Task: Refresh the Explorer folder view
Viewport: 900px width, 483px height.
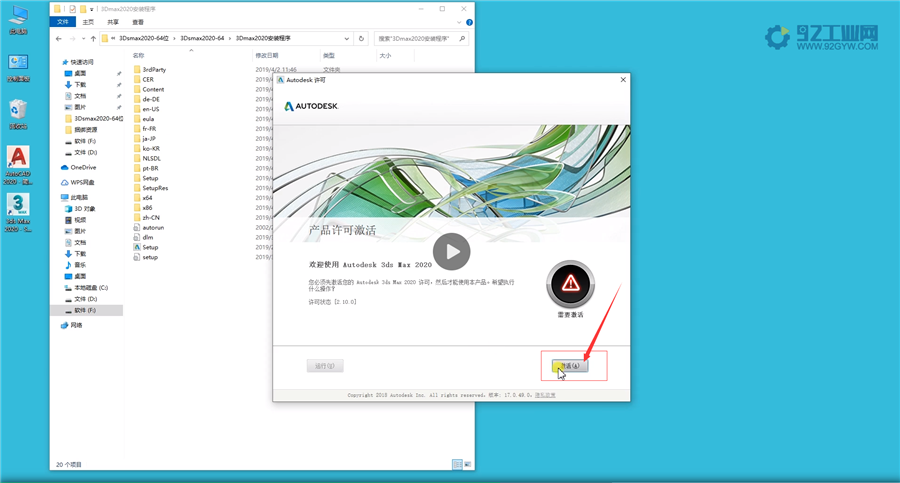Action: click(361, 38)
